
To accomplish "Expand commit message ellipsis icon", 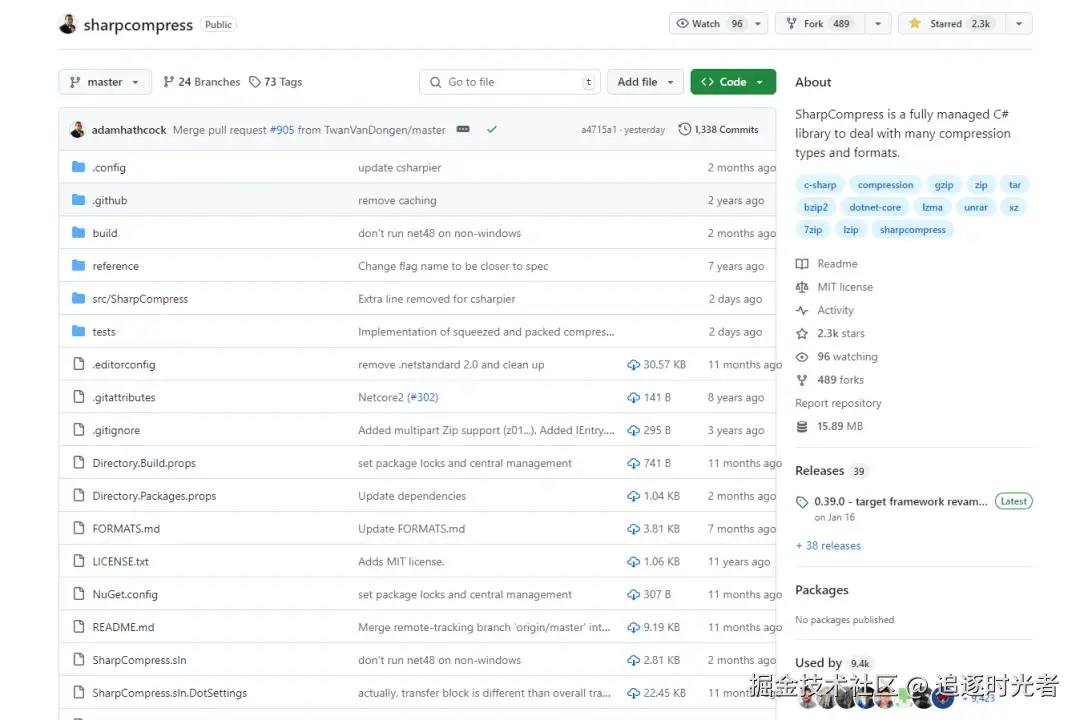I will point(463,130).
